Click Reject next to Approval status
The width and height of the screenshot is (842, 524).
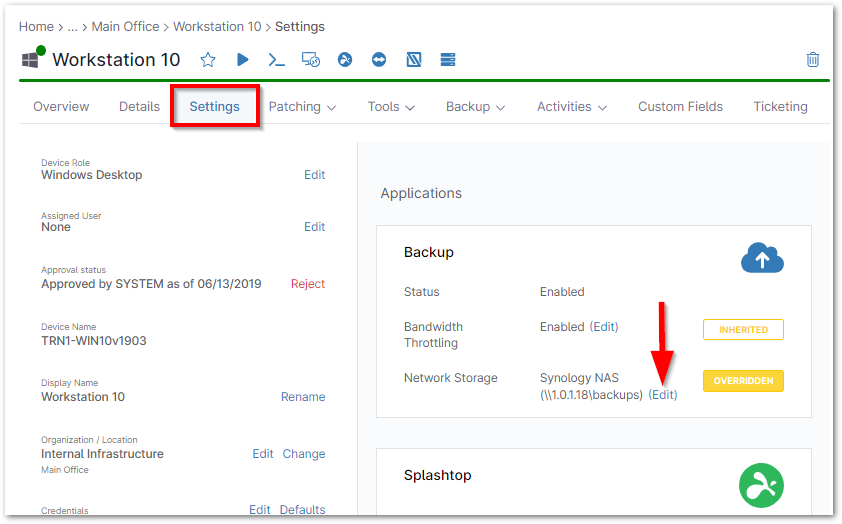pos(307,284)
